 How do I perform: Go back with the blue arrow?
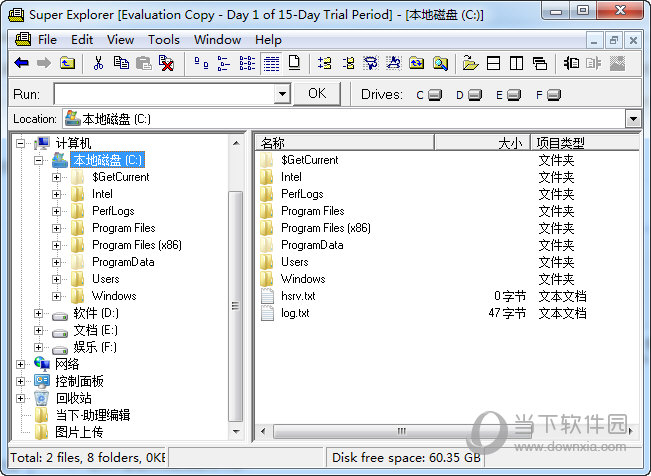click(21, 63)
